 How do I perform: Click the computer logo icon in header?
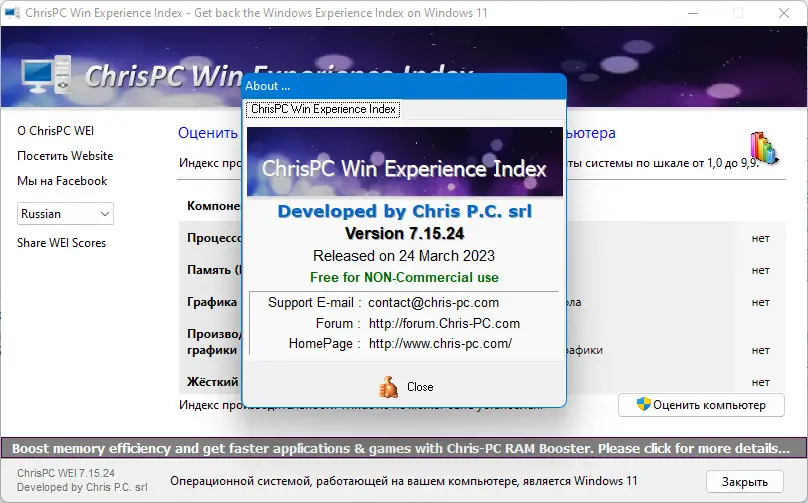(x=46, y=75)
